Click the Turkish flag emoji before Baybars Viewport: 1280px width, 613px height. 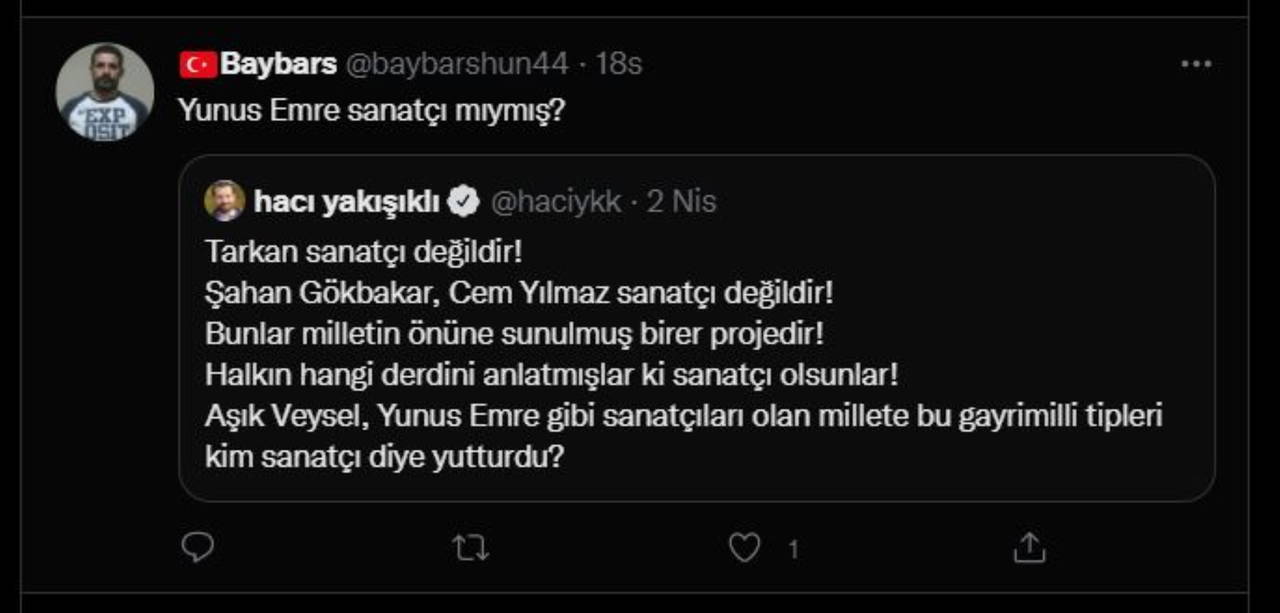[198, 65]
